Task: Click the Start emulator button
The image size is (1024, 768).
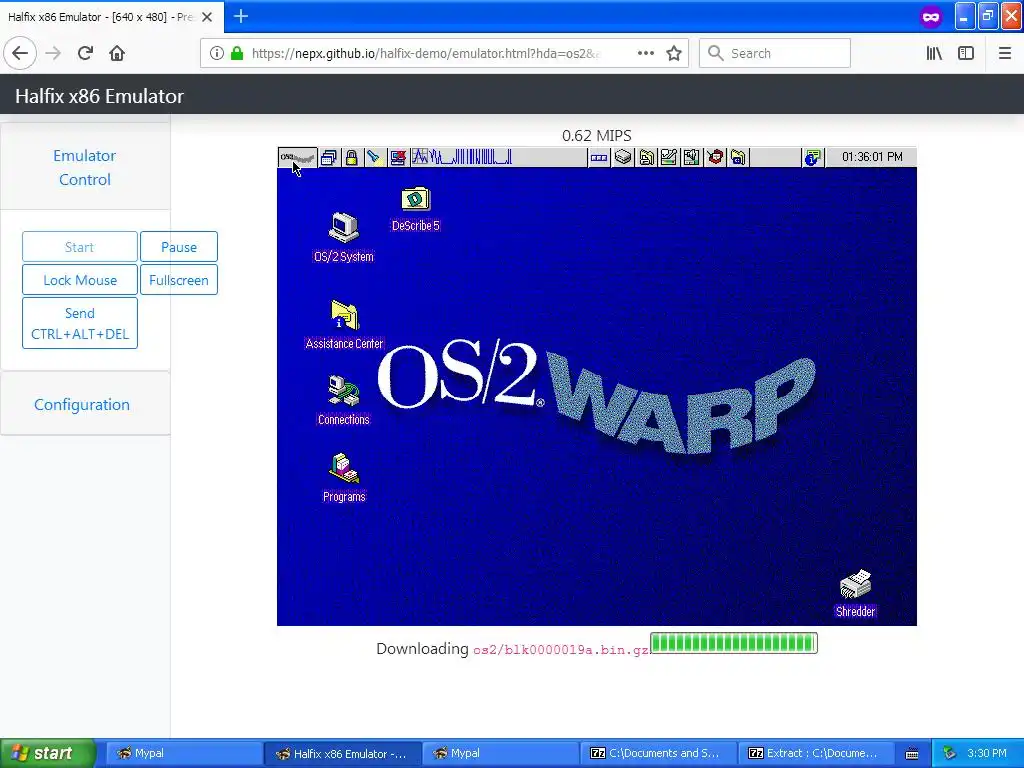Action: (x=80, y=247)
